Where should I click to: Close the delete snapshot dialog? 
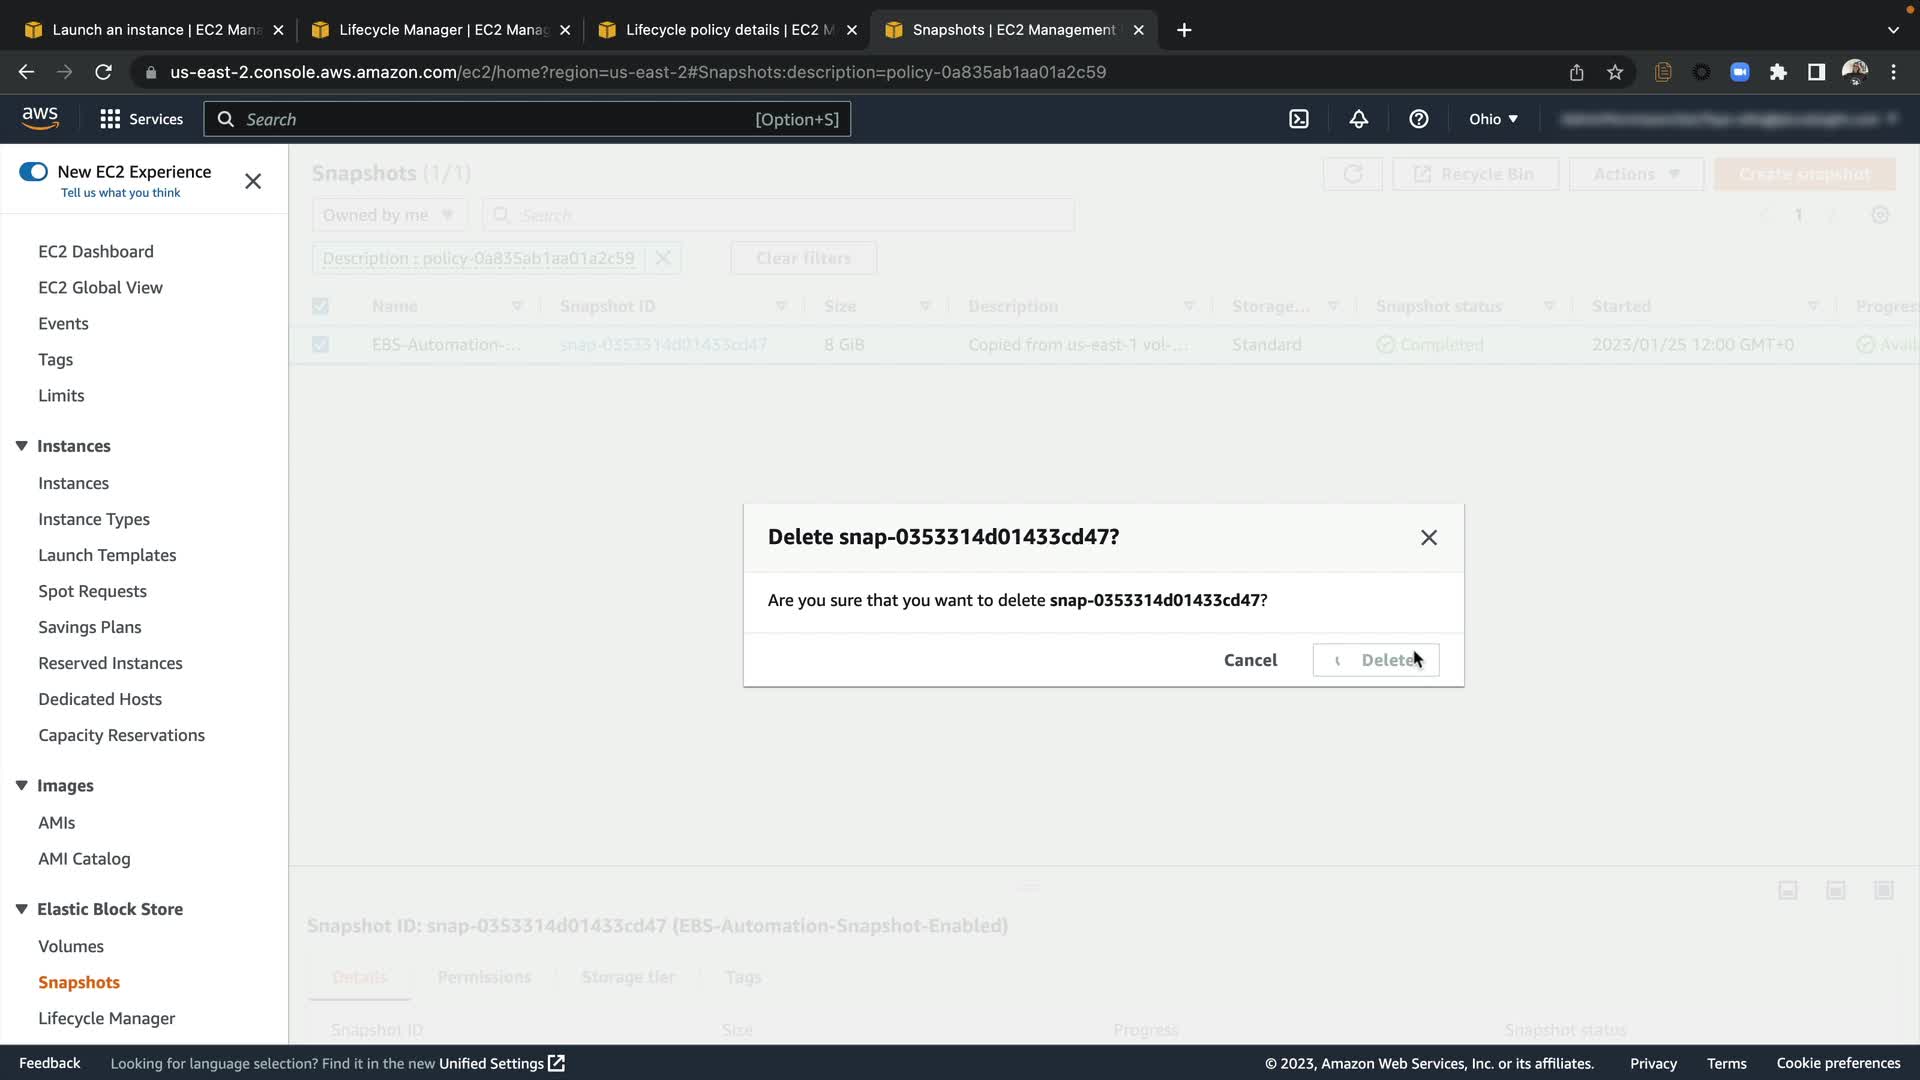[1428, 538]
